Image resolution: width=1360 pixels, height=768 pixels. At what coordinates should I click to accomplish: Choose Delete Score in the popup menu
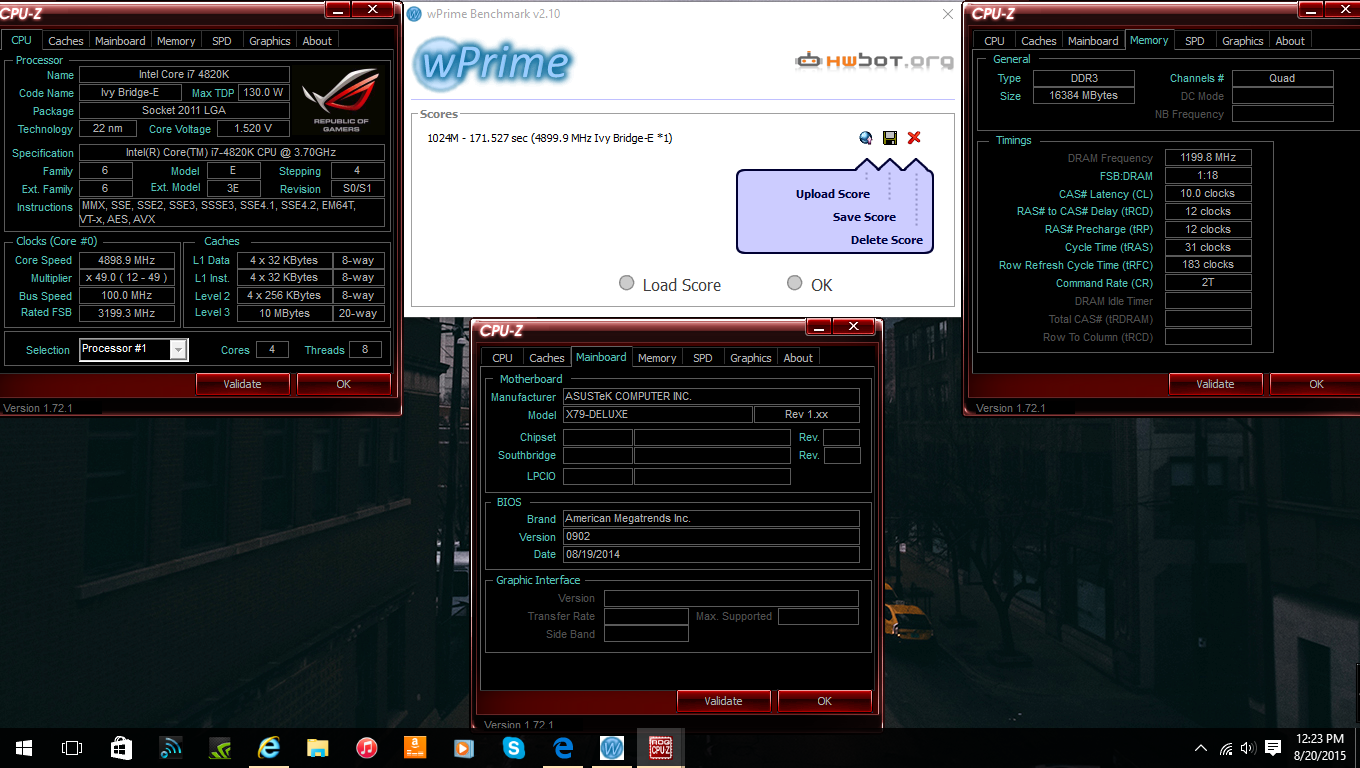[887, 240]
